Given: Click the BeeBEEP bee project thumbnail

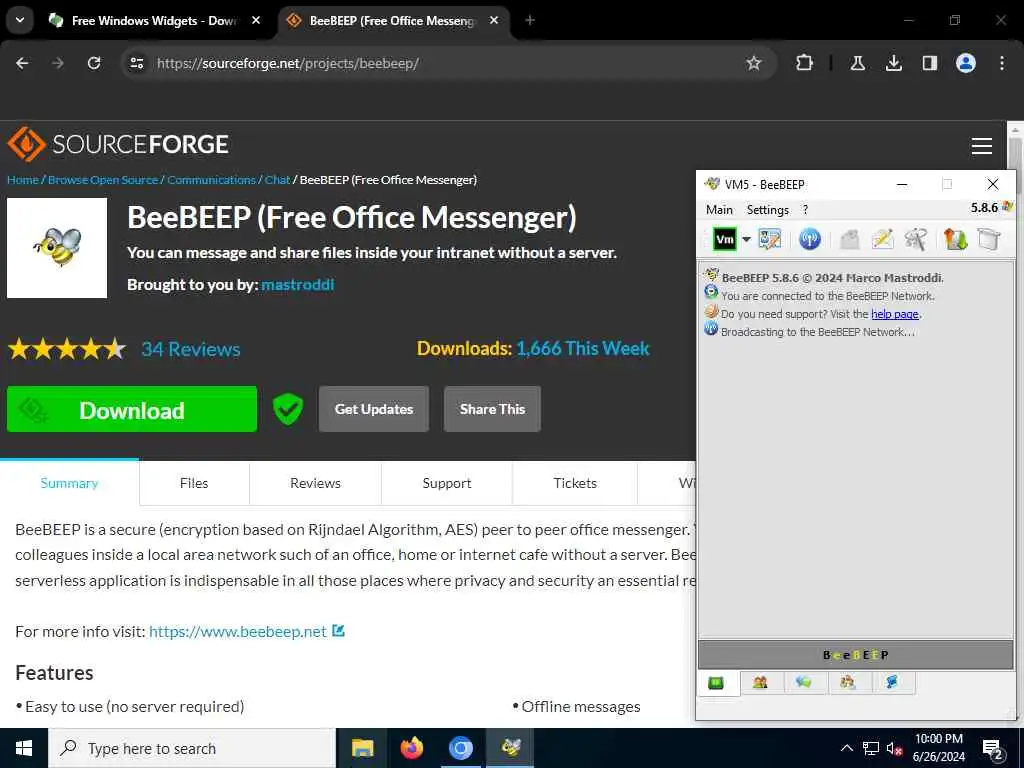Looking at the screenshot, I should pyautogui.click(x=57, y=248).
